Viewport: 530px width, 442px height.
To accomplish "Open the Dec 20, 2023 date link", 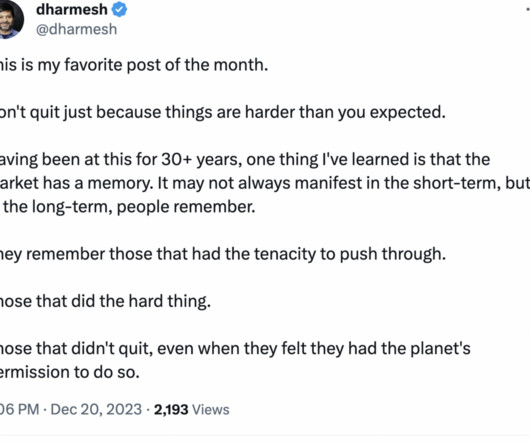I will click(x=96, y=409).
